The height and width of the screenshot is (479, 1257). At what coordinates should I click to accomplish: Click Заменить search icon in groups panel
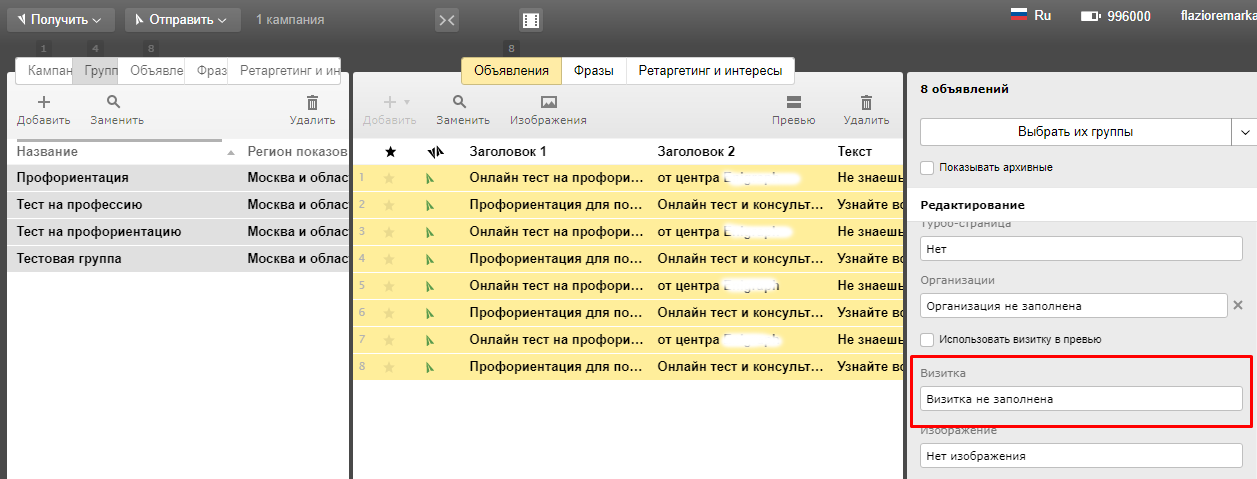[x=114, y=102]
